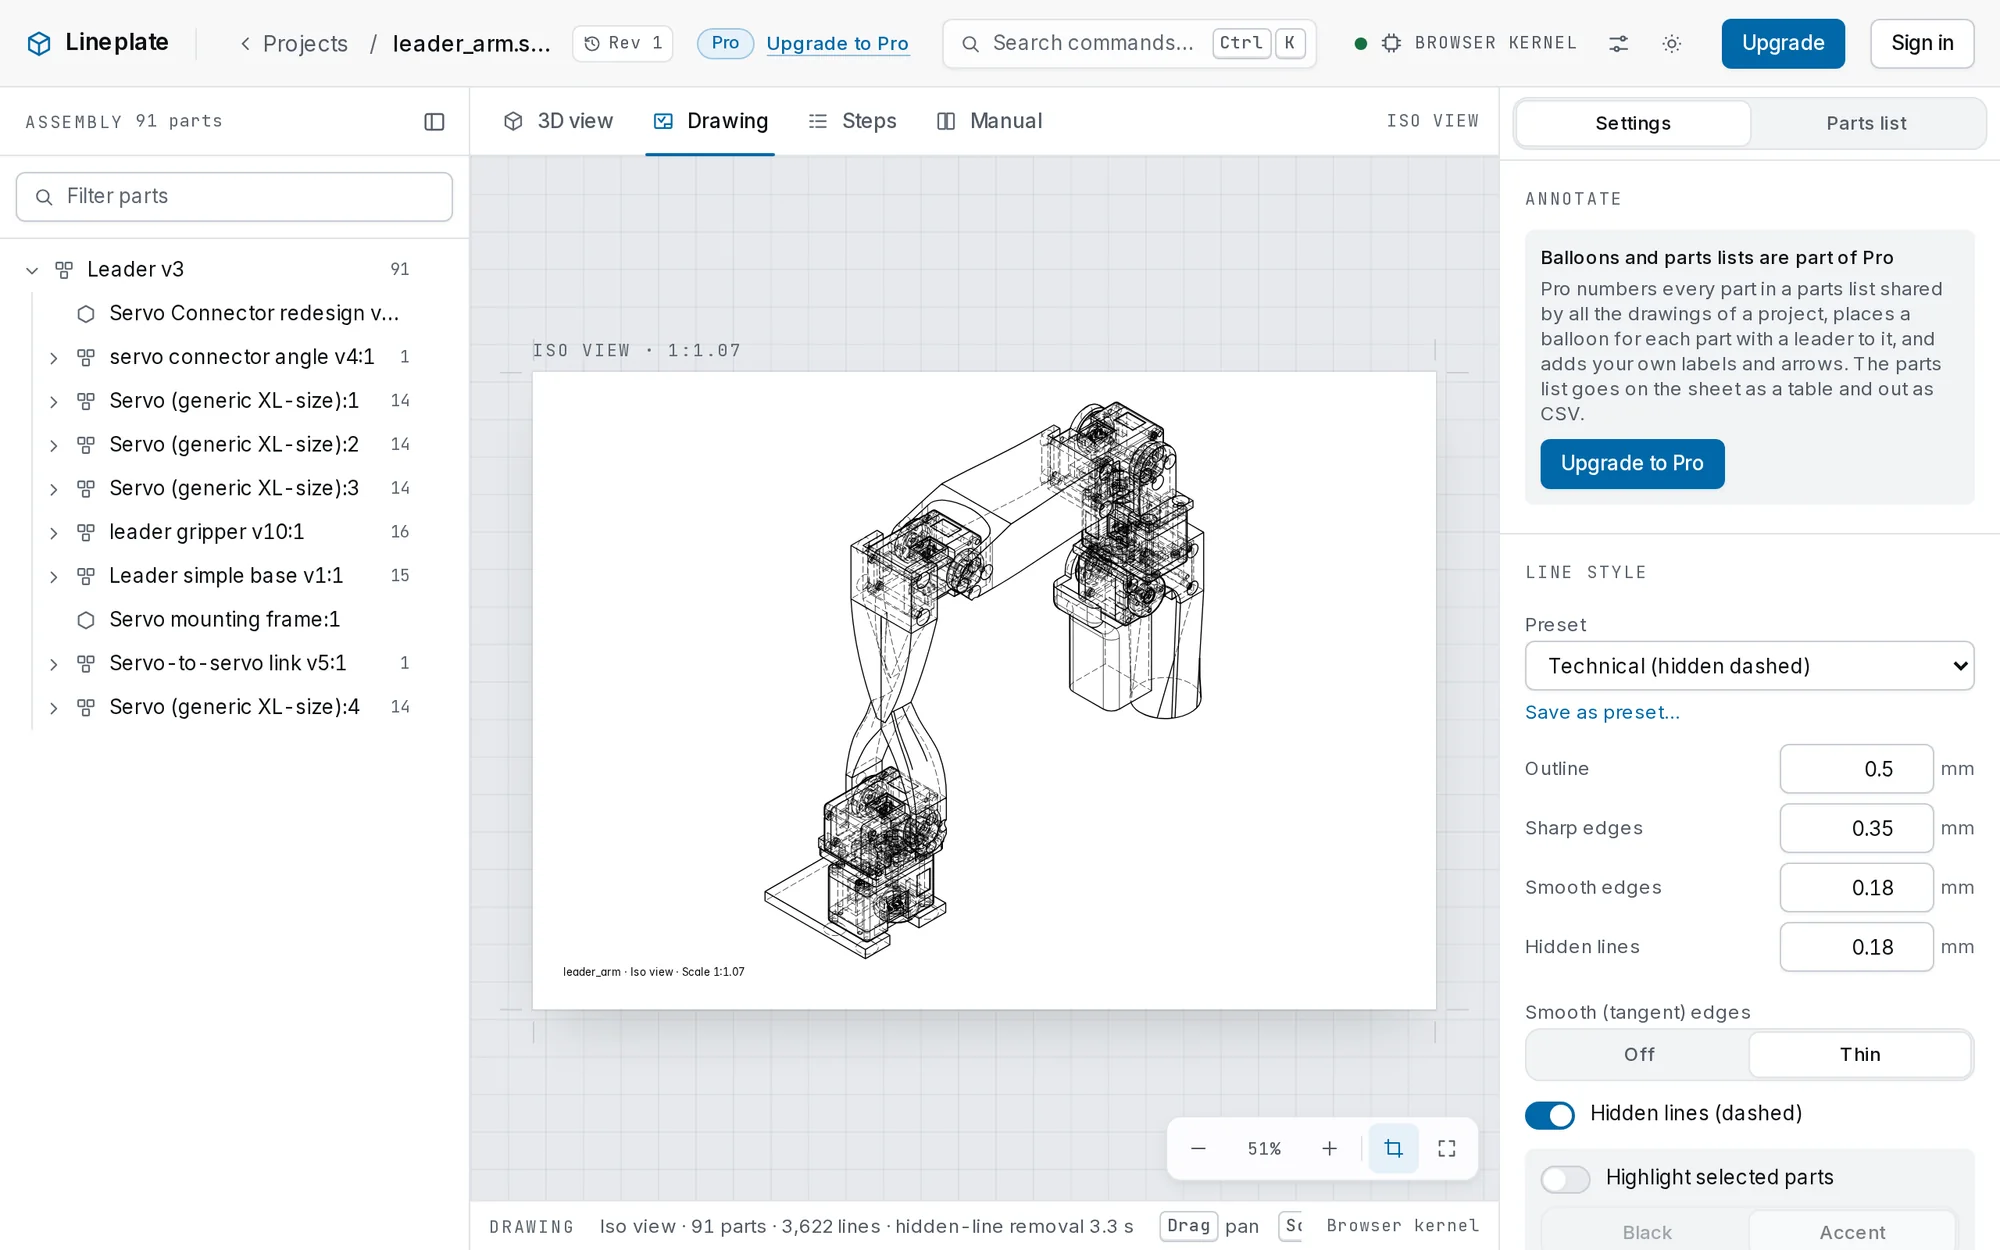Click the leader gripper v10:1 assembly icon
2000x1250 pixels.
click(86, 532)
